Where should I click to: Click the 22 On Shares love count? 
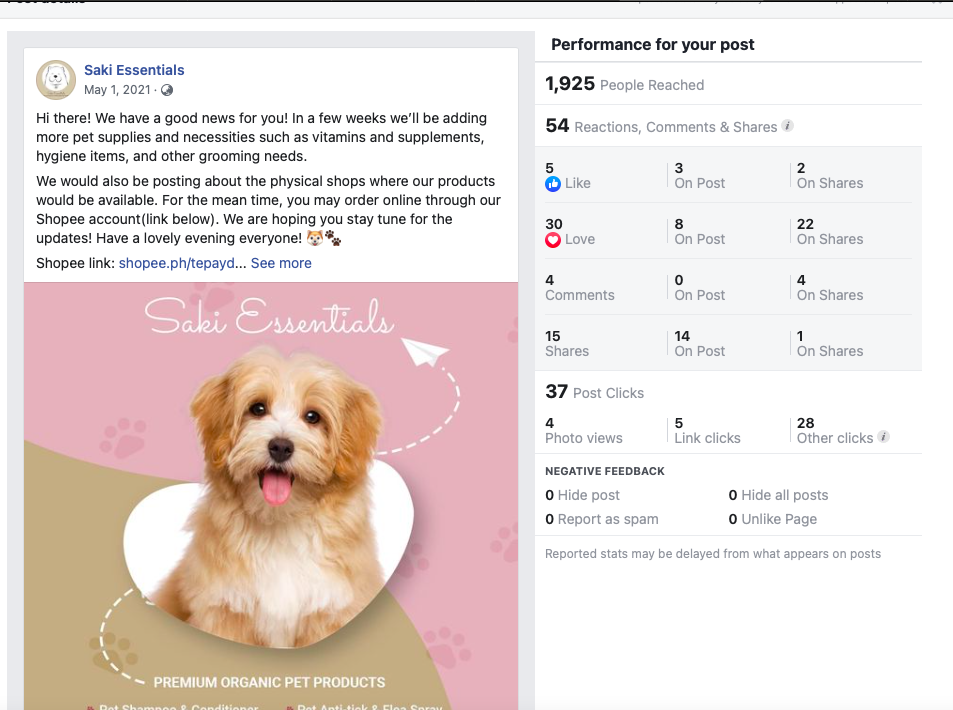[830, 232]
